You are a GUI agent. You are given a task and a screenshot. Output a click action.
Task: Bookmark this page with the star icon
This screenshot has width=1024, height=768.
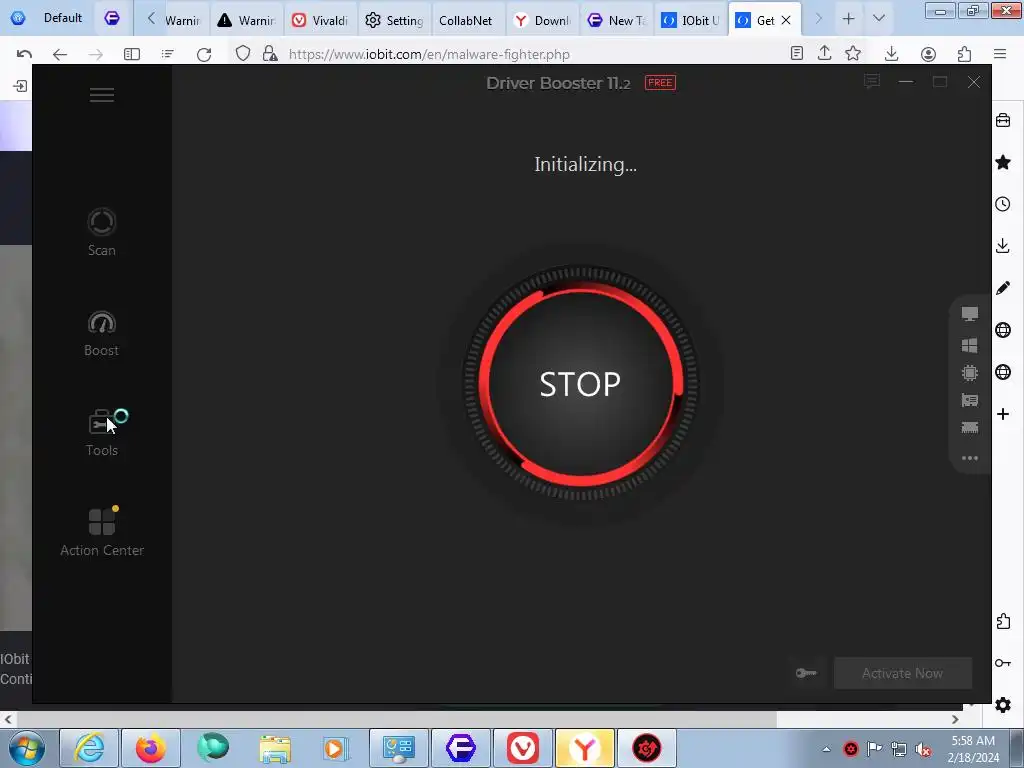(x=853, y=54)
